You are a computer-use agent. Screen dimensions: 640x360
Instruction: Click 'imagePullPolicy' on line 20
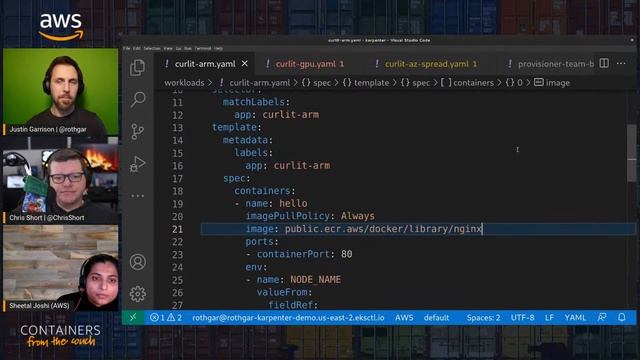tap(287, 216)
